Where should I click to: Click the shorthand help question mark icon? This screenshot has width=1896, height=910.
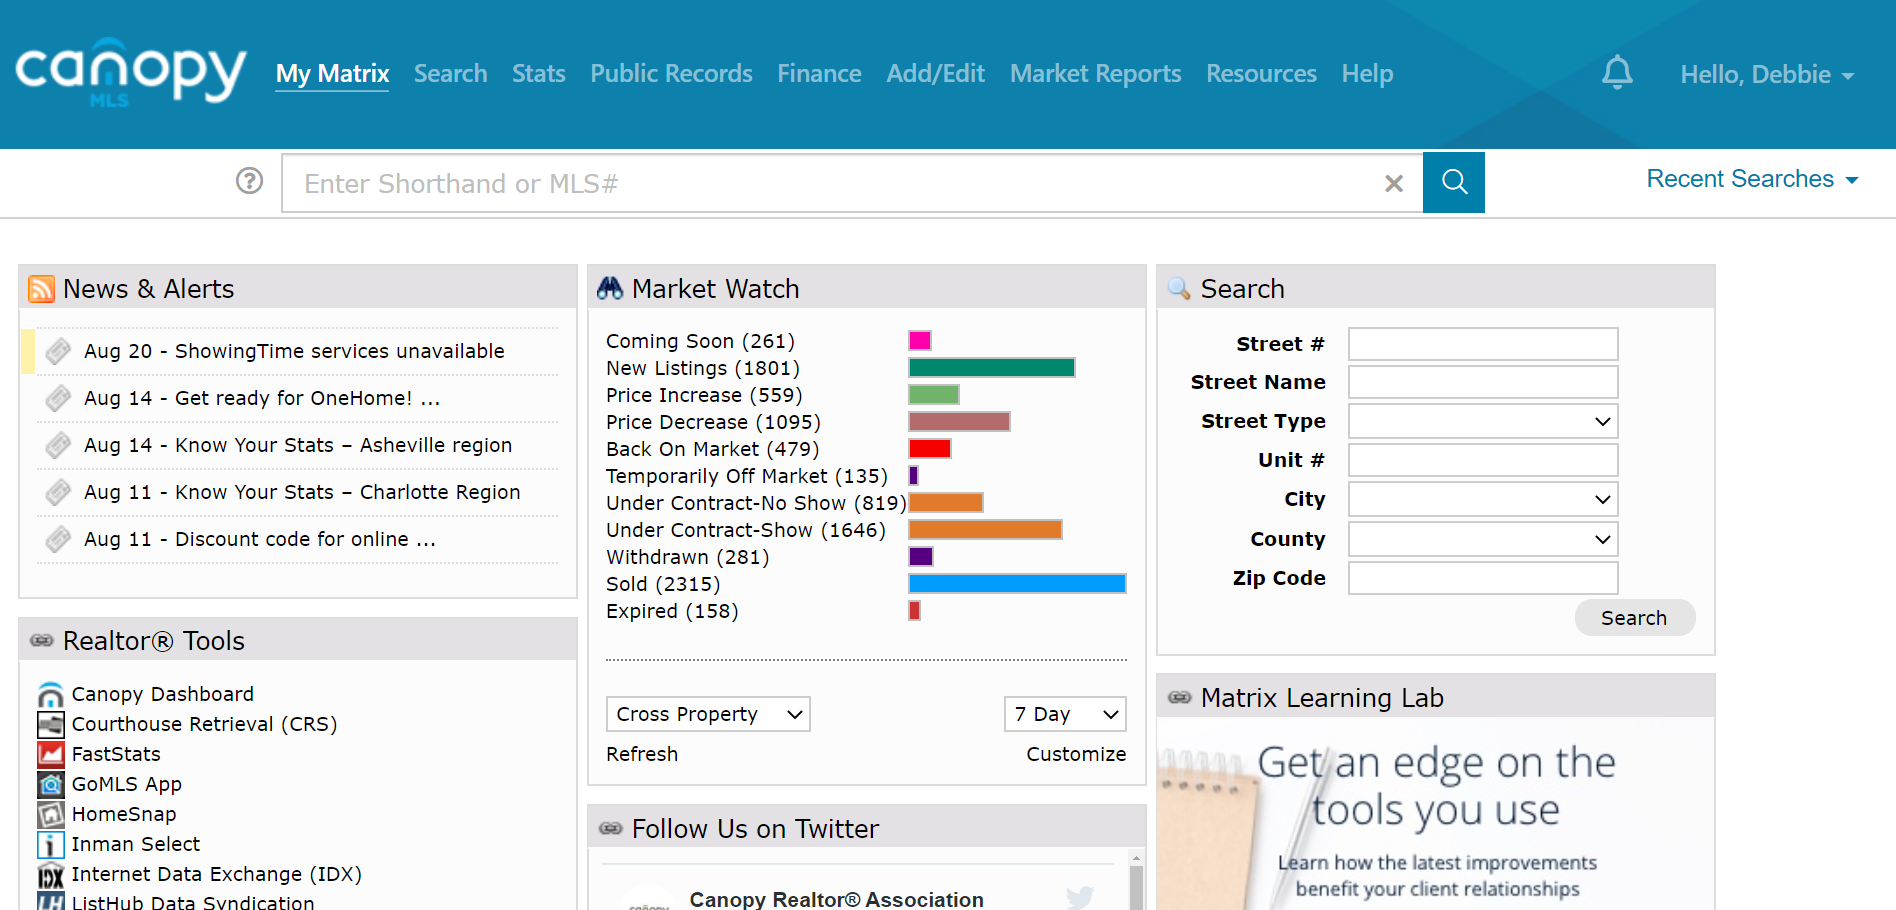(249, 181)
